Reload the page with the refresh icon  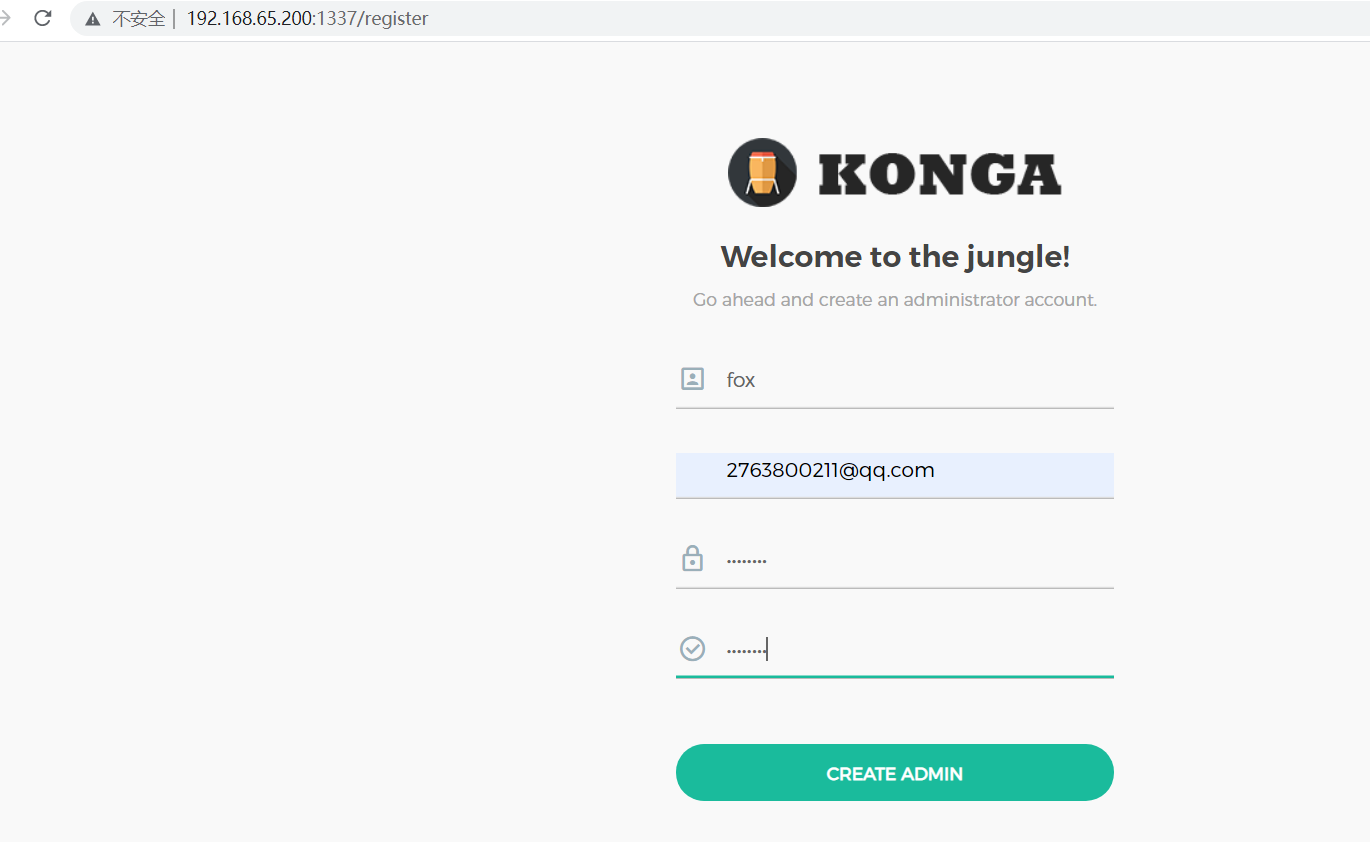tap(42, 18)
